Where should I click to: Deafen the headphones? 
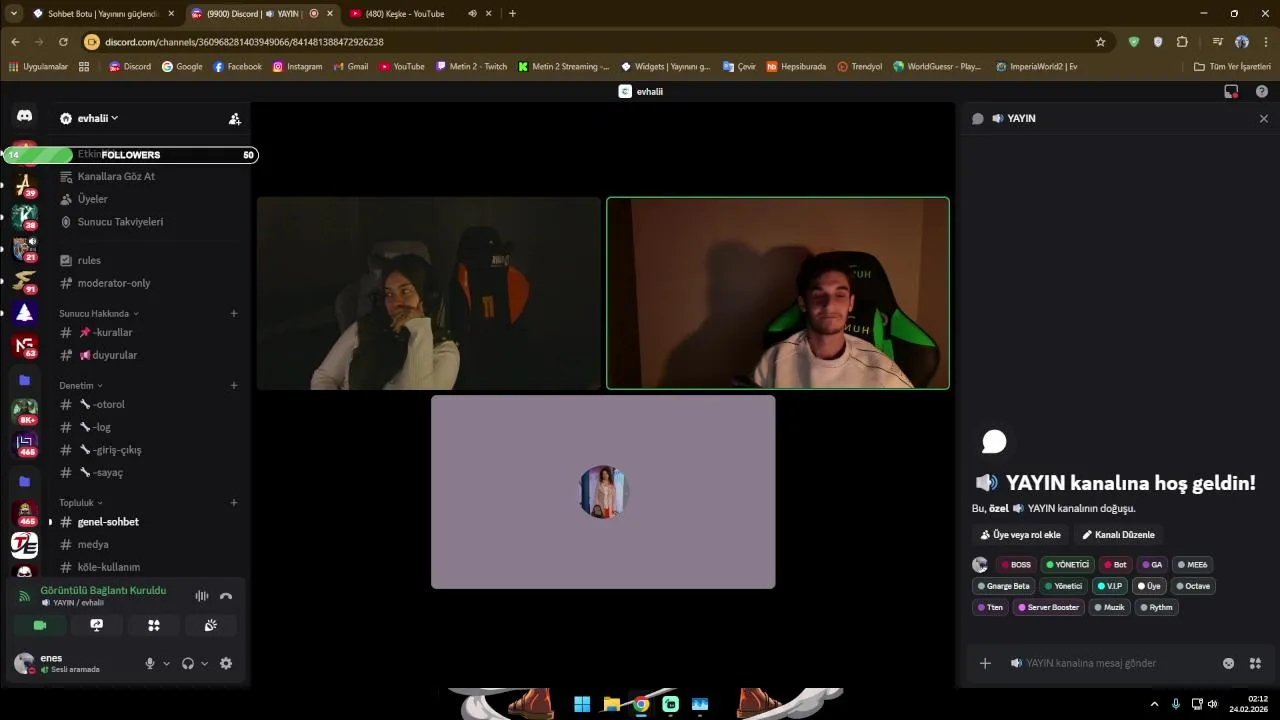click(187, 663)
